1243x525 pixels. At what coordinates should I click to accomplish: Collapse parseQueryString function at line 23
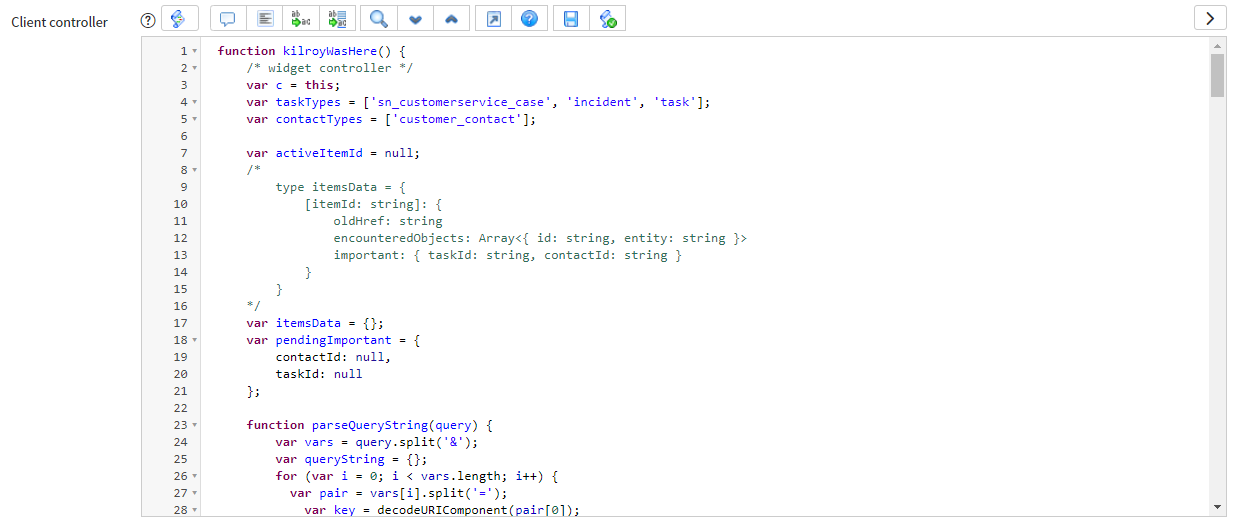195,425
